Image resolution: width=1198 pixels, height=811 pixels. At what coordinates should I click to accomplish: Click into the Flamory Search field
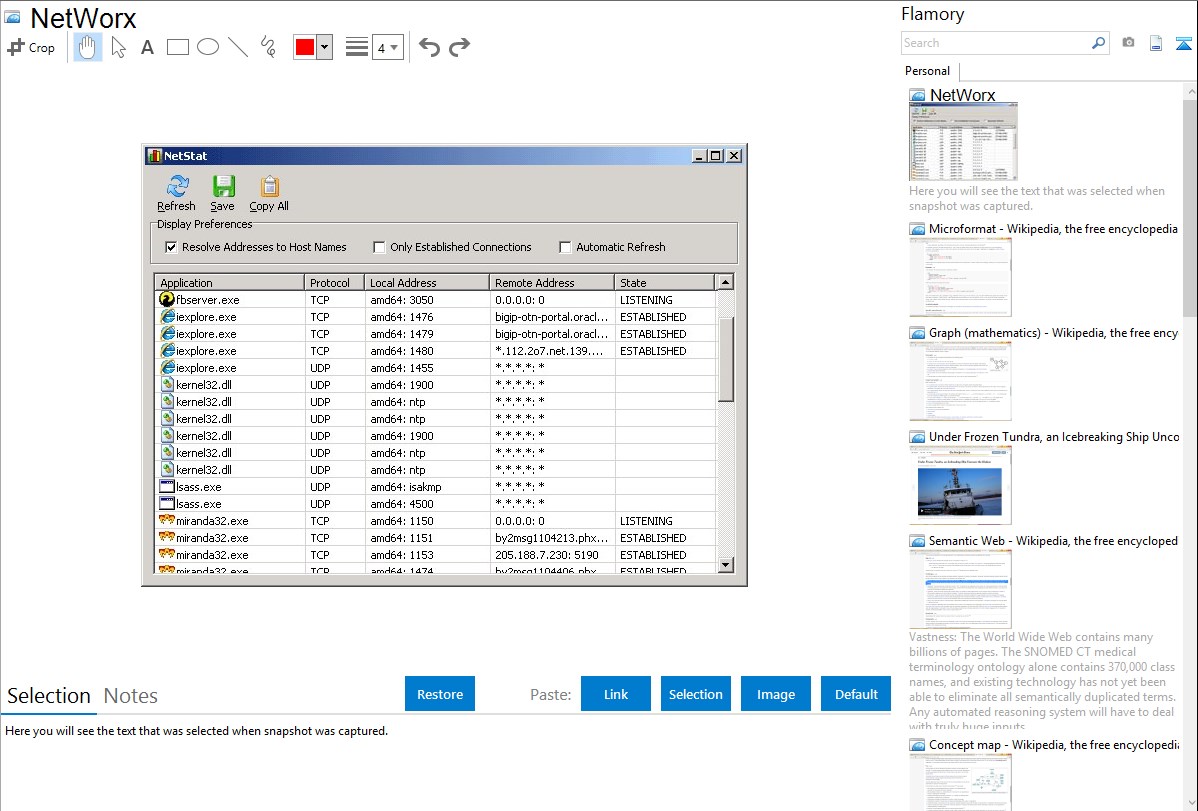[x=996, y=43]
